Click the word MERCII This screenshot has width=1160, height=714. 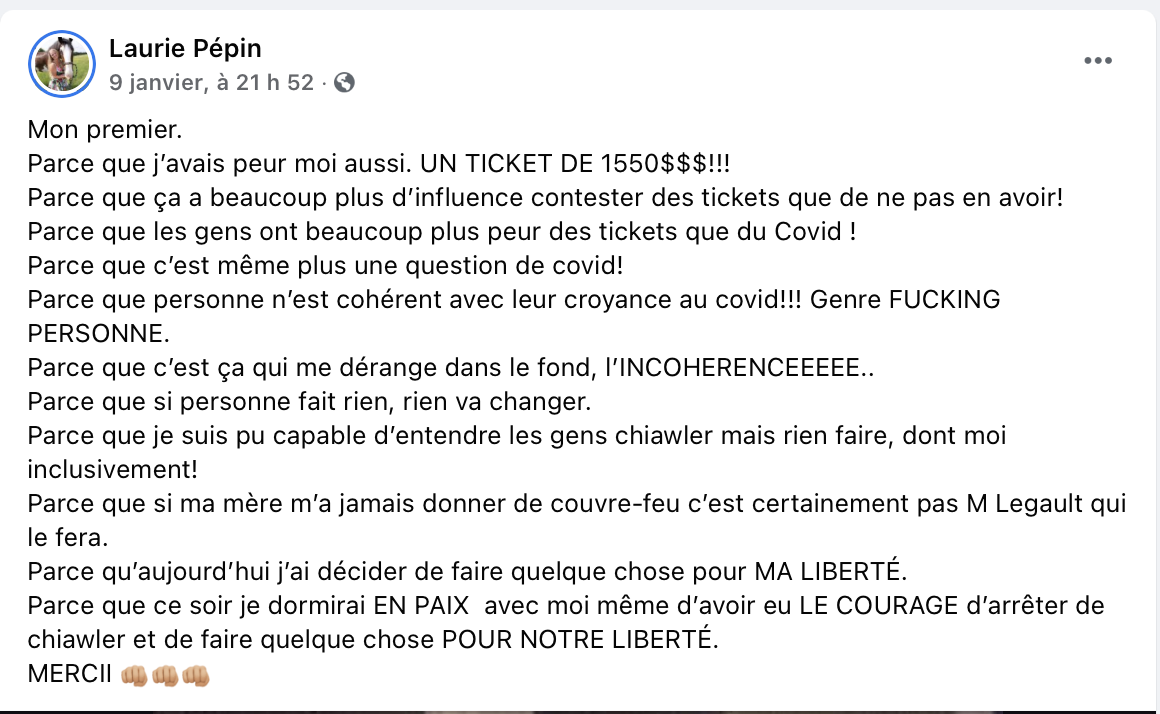70,674
